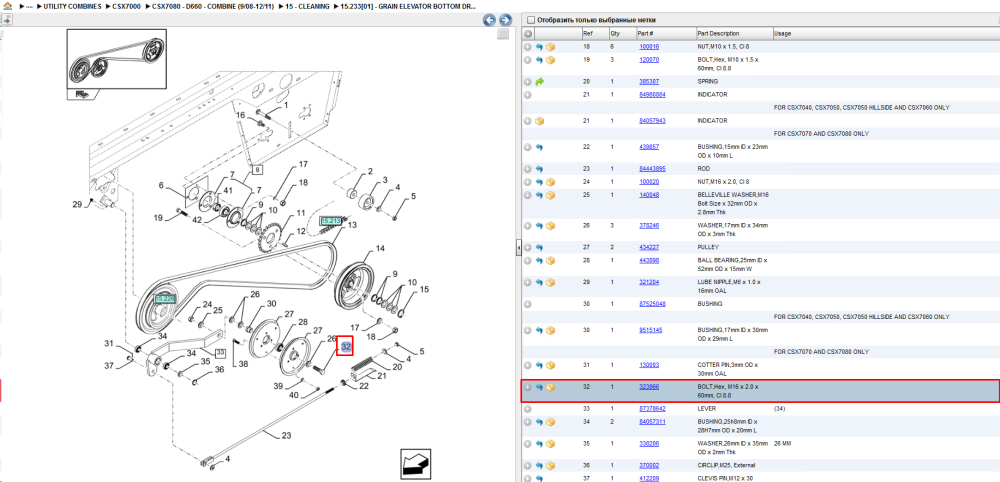Open the CSX7000 breadcrumb
Viewport: 1000px width, 482px height.
pyautogui.click(x=126, y=6)
